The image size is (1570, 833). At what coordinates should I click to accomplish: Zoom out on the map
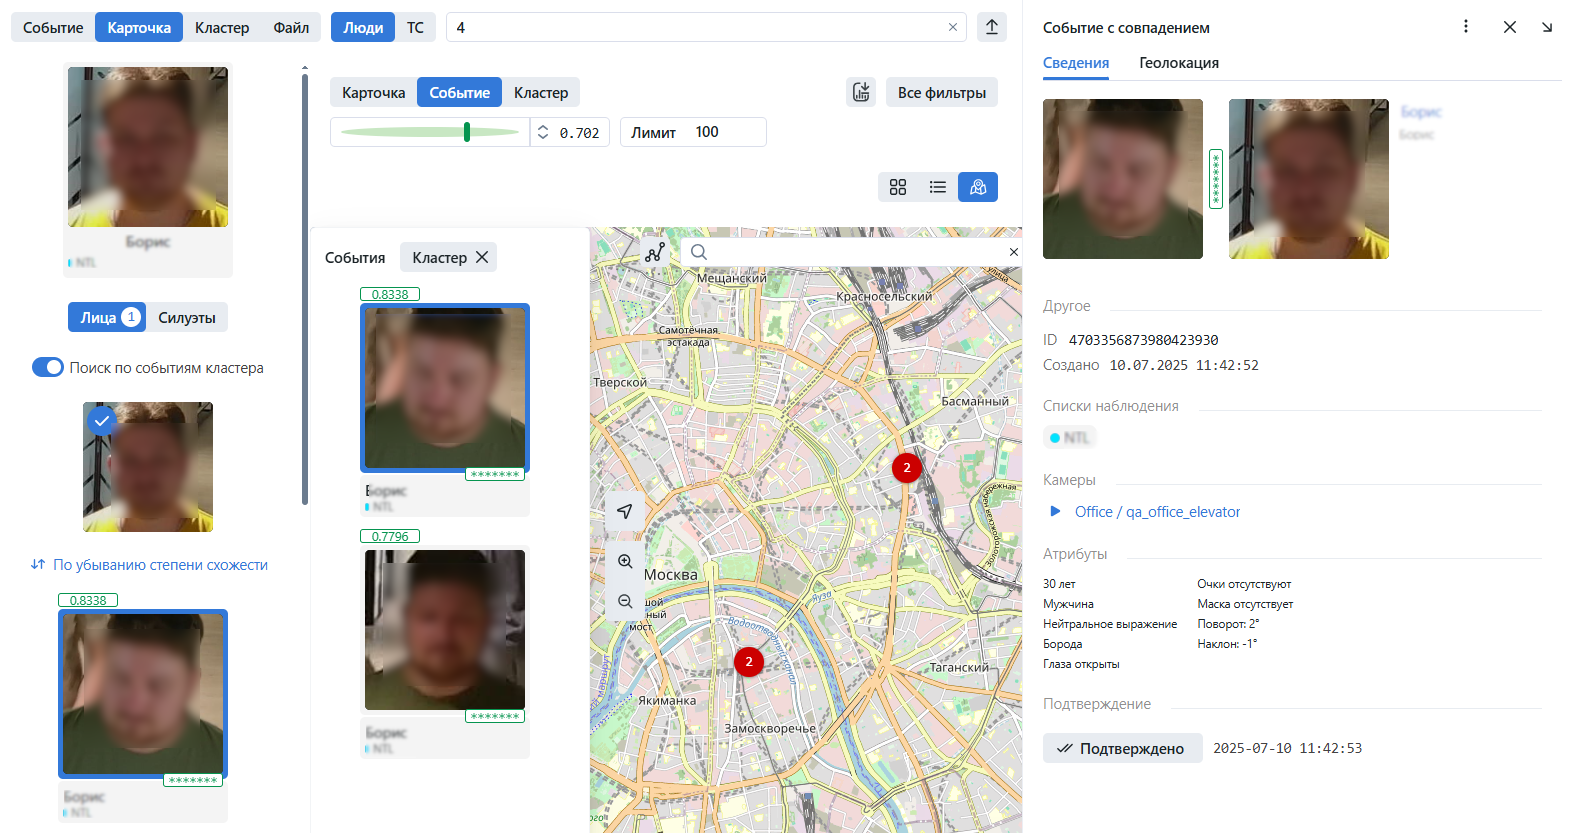pos(625,601)
